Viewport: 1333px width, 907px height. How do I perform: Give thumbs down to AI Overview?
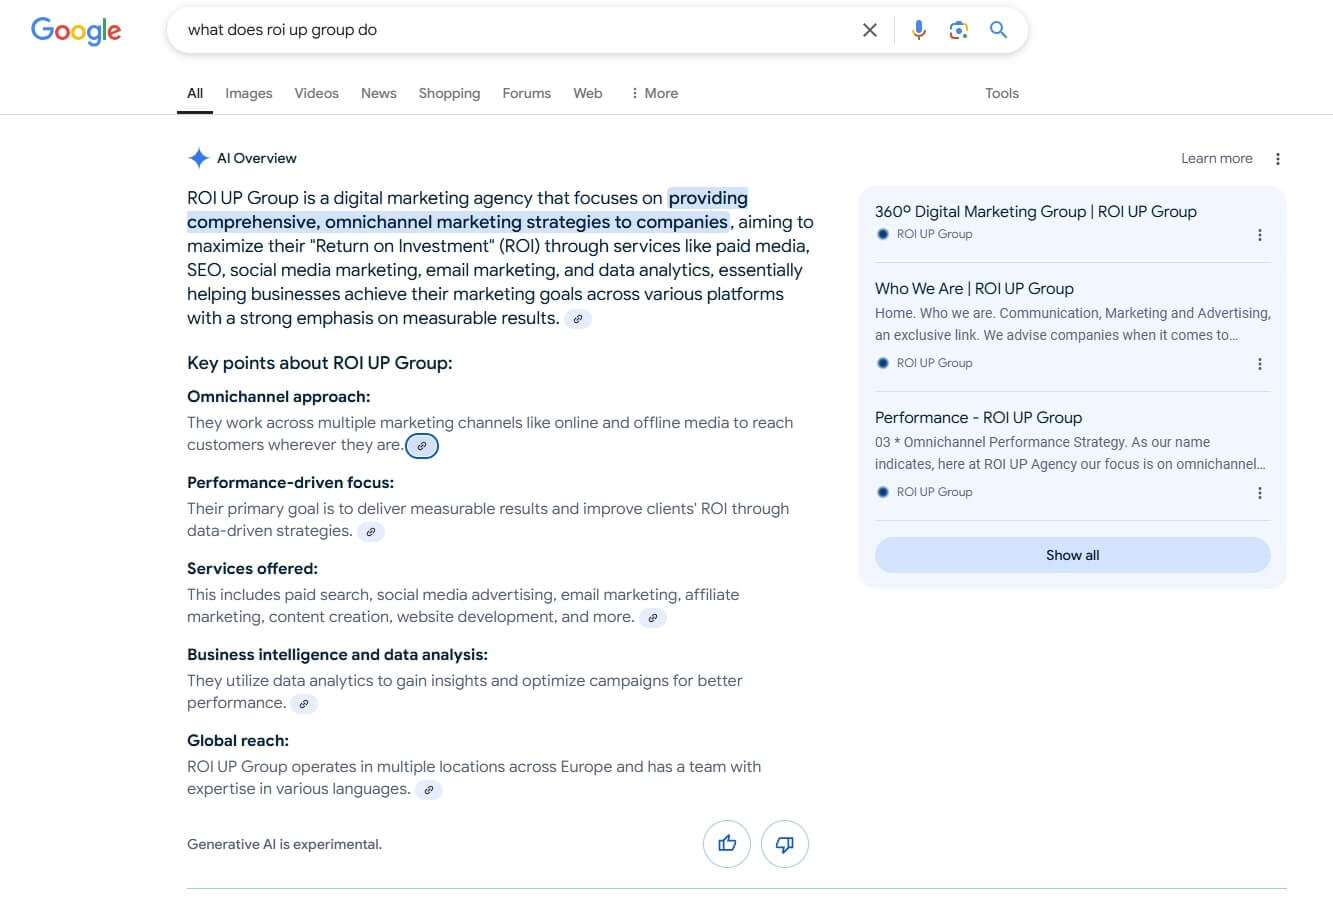click(x=785, y=844)
